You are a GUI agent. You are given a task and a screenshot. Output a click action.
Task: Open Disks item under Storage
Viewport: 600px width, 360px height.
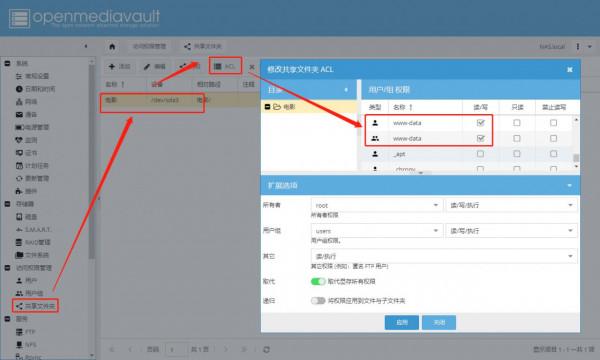coord(26,217)
